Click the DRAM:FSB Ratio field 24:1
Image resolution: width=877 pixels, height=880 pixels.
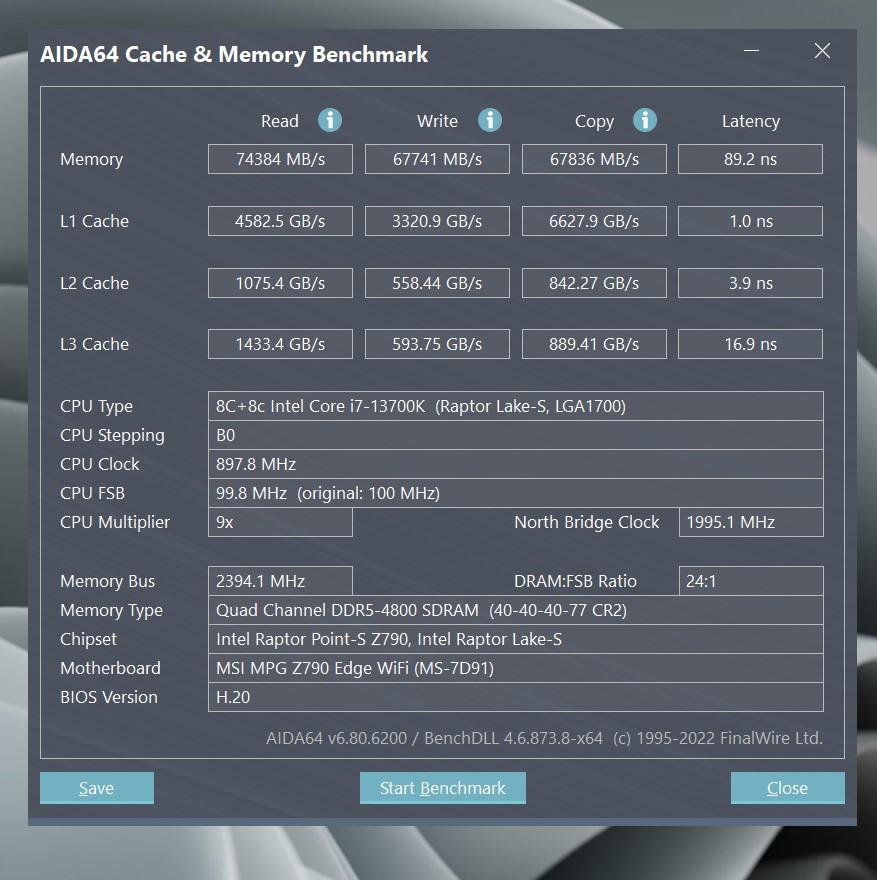tap(751, 581)
